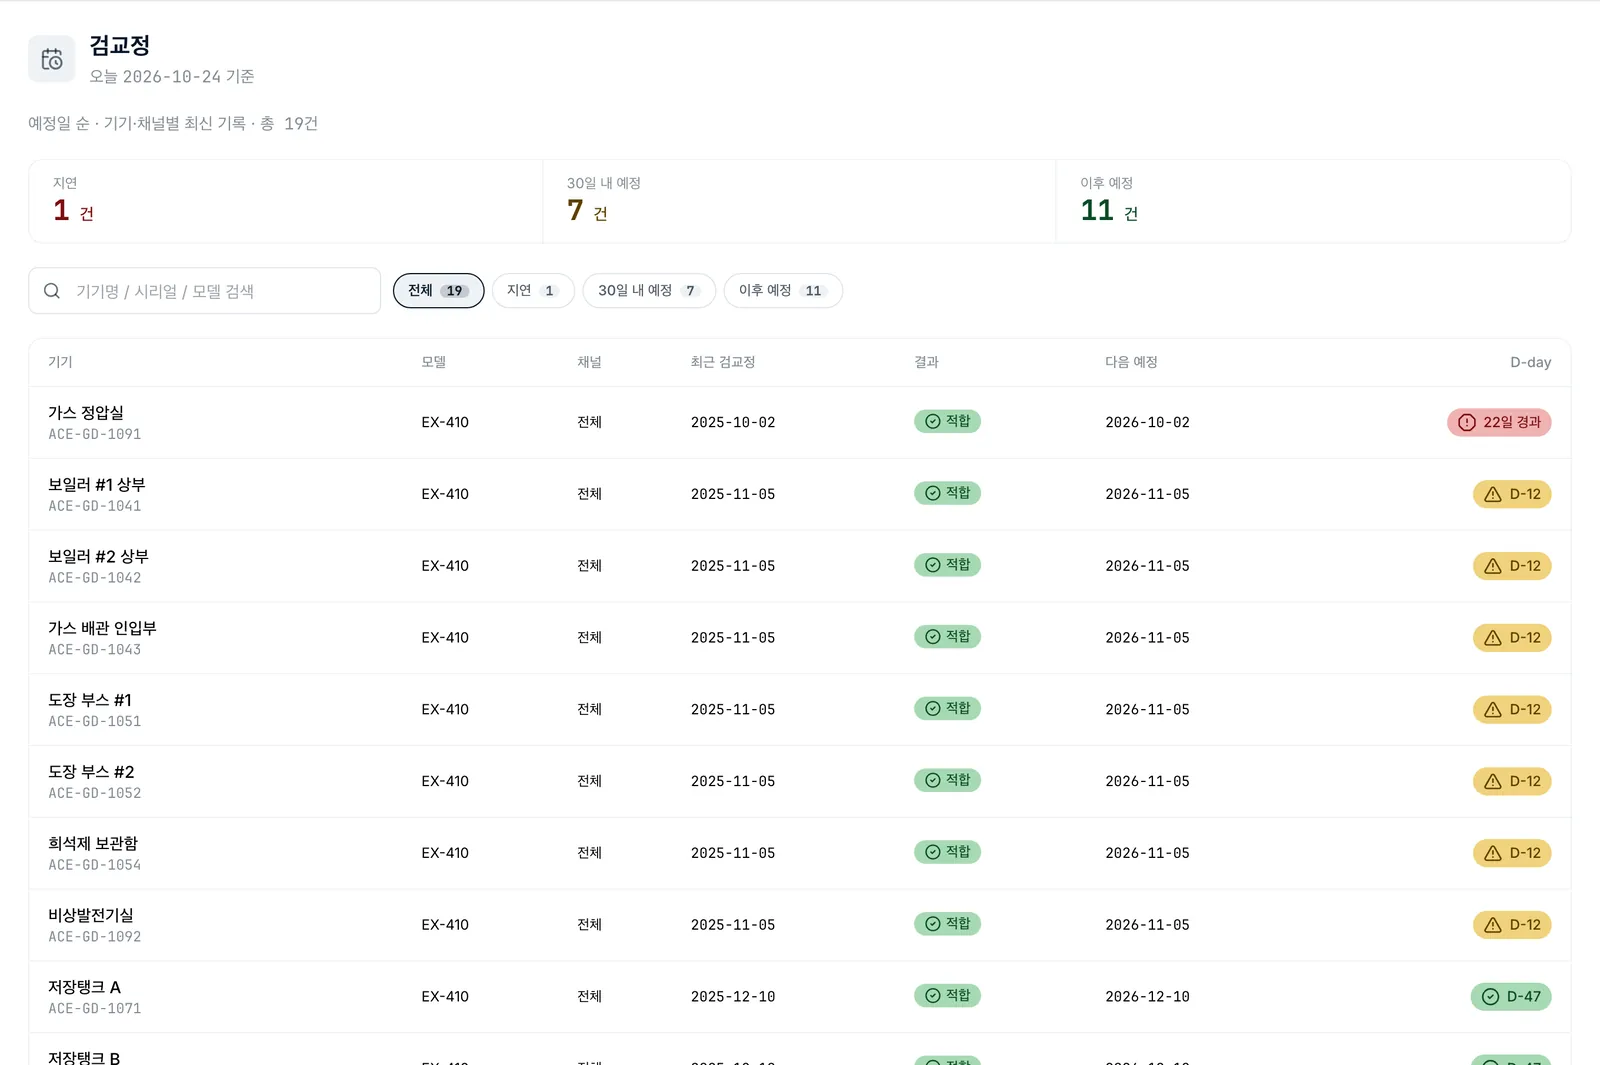This screenshot has height=1065, width=1600.
Task: Click the 지연 1건 summary card
Action: (286, 201)
